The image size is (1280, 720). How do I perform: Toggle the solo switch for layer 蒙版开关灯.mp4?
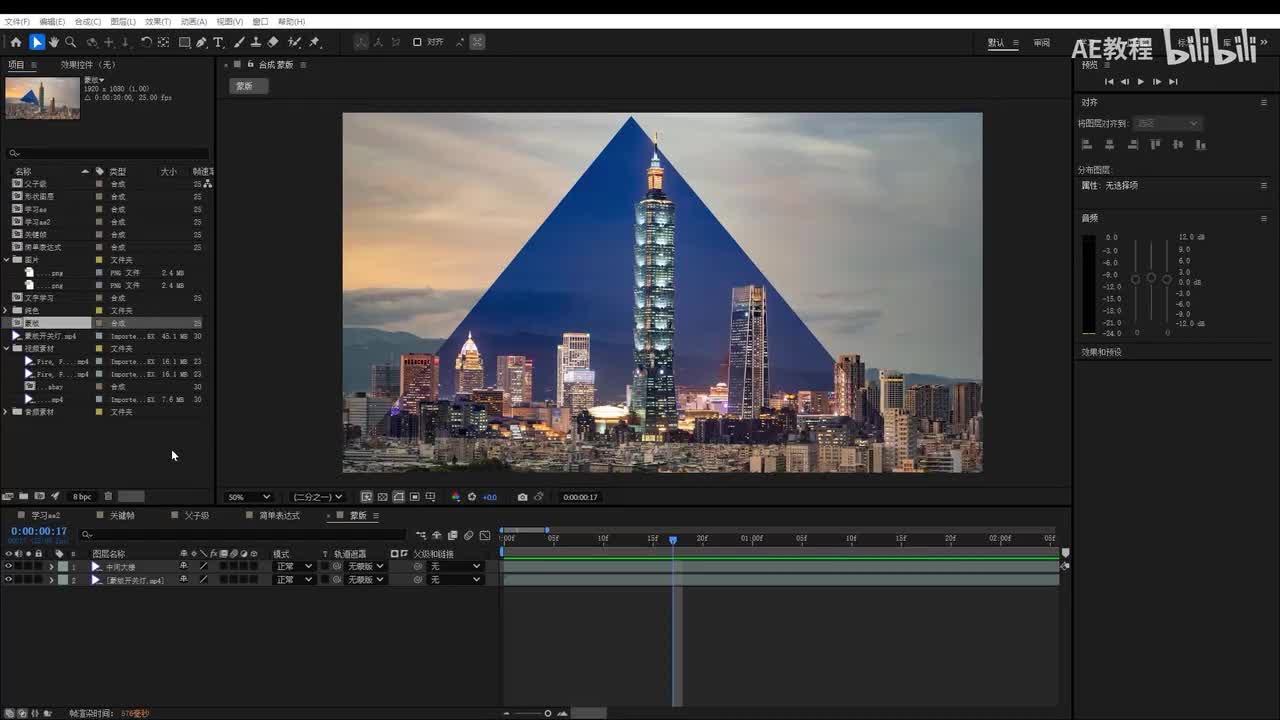click(x=28, y=580)
